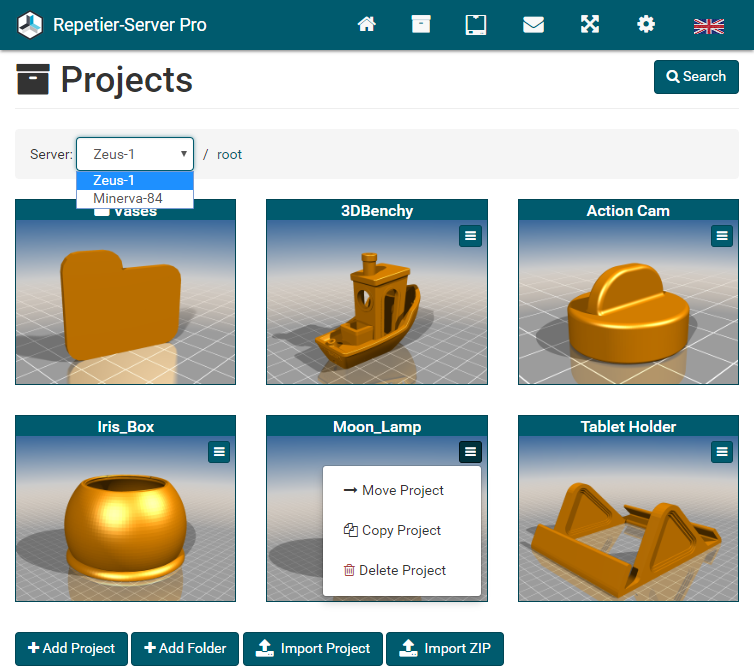754x666 pixels.
Task: Click the Repetier-Server Pro logo
Action: point(31,25)
